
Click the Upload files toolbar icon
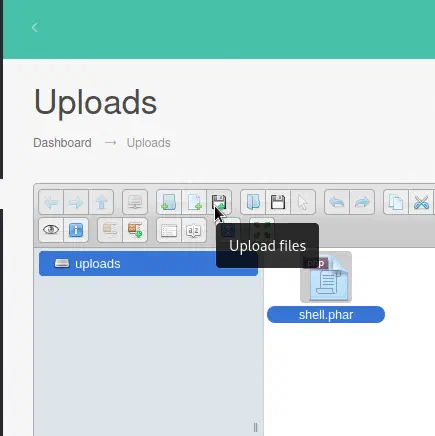click(x=219, y=202)
